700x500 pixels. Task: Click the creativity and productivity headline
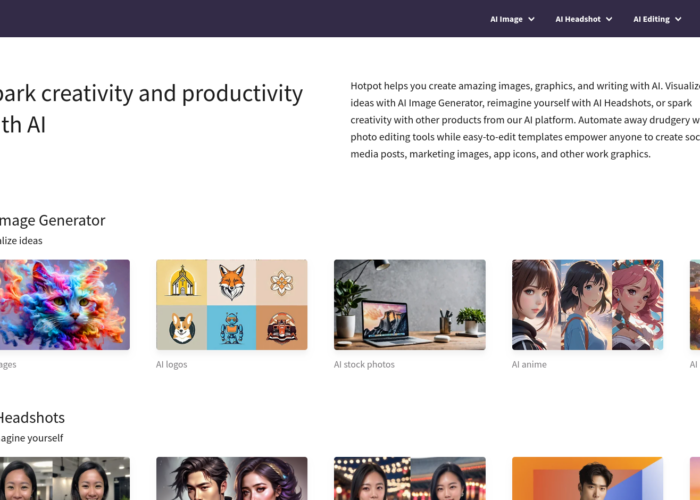pyautogui.click(x=151, y=108)
